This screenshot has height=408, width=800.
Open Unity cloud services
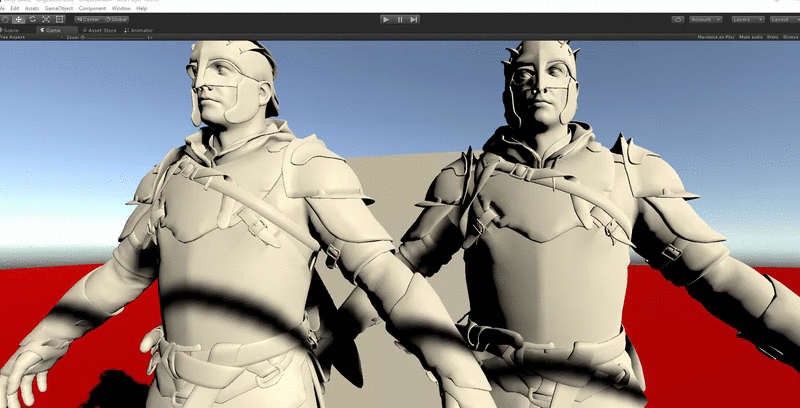click(x=678, y=19)
